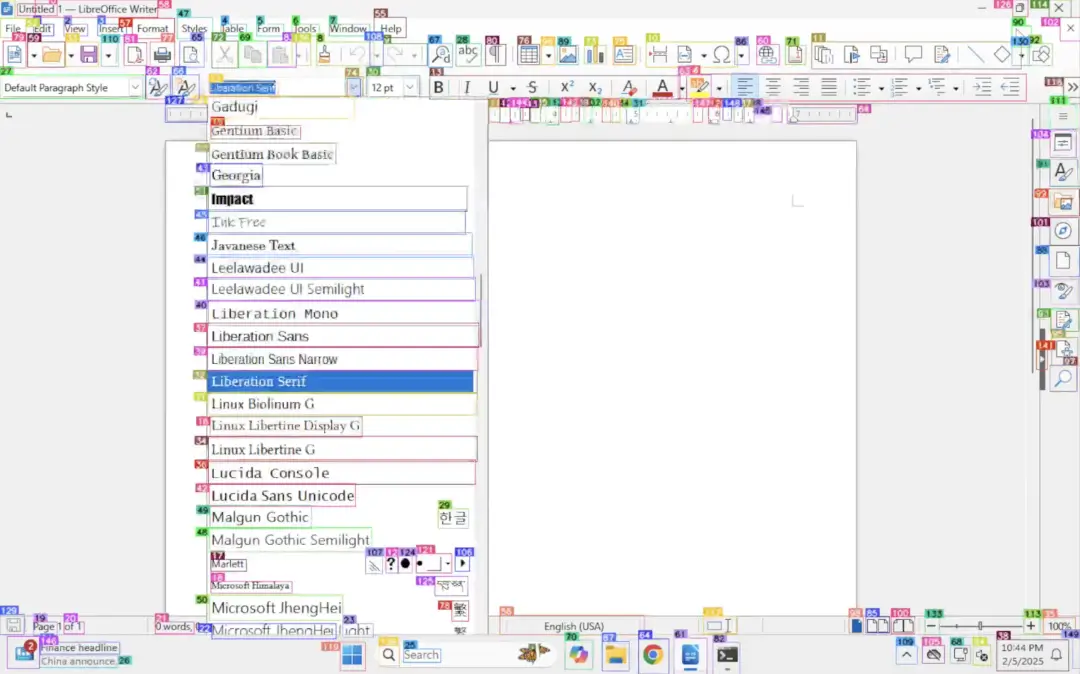Click the Clear Direct Formatting icon
Viewport: 1080px width, 674px height.
click(628, 87)
